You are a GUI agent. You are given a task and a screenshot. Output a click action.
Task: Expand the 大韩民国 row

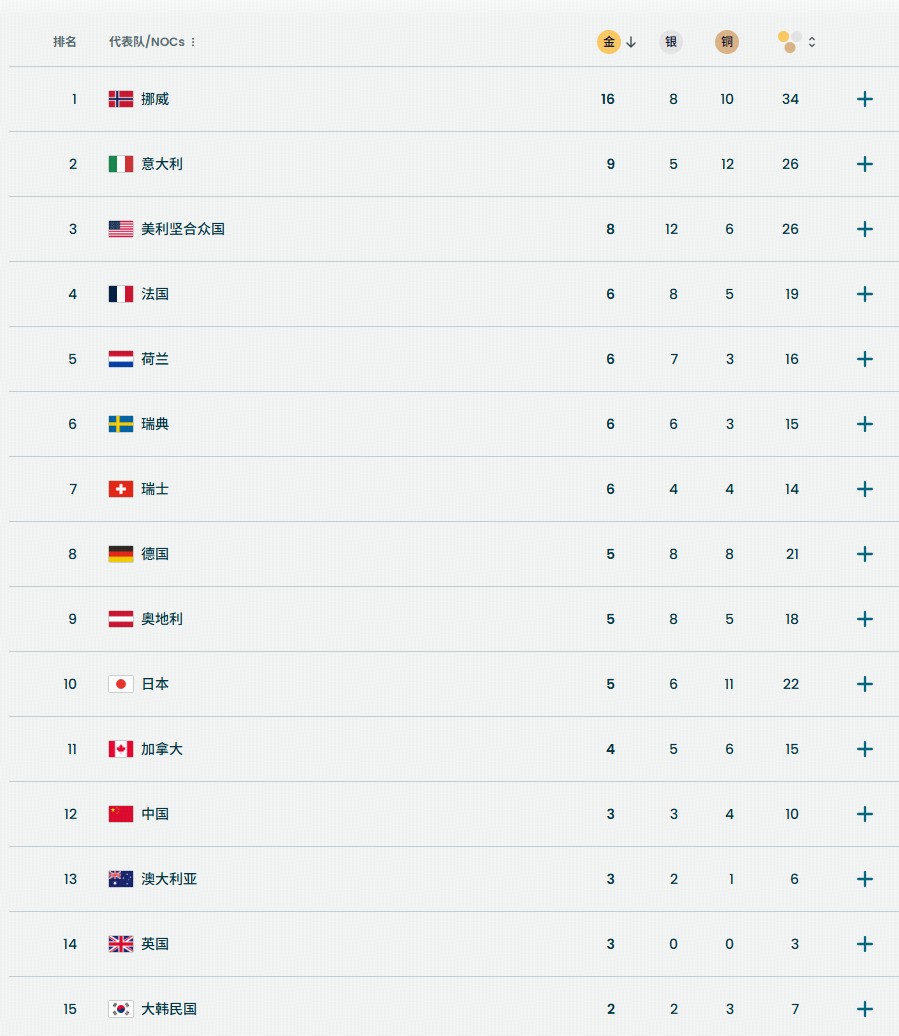tap(865, 1009)
